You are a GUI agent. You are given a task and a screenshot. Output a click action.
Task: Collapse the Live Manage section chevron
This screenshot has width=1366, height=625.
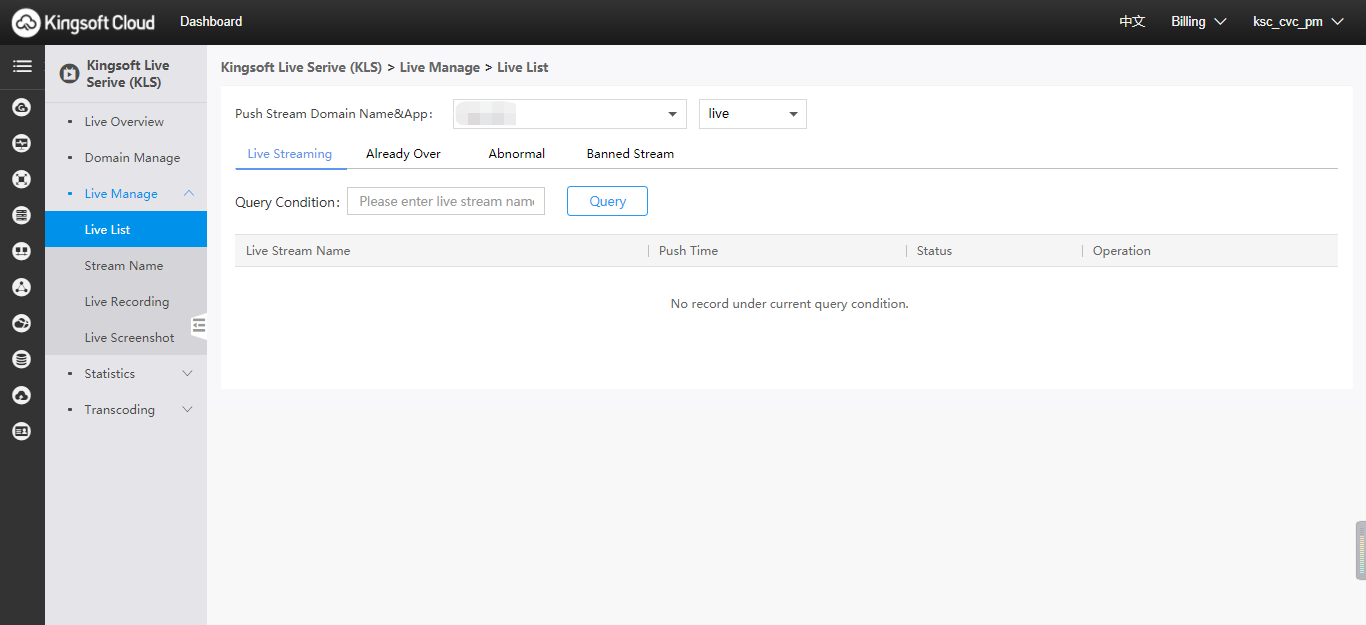(x=188, y=194)
